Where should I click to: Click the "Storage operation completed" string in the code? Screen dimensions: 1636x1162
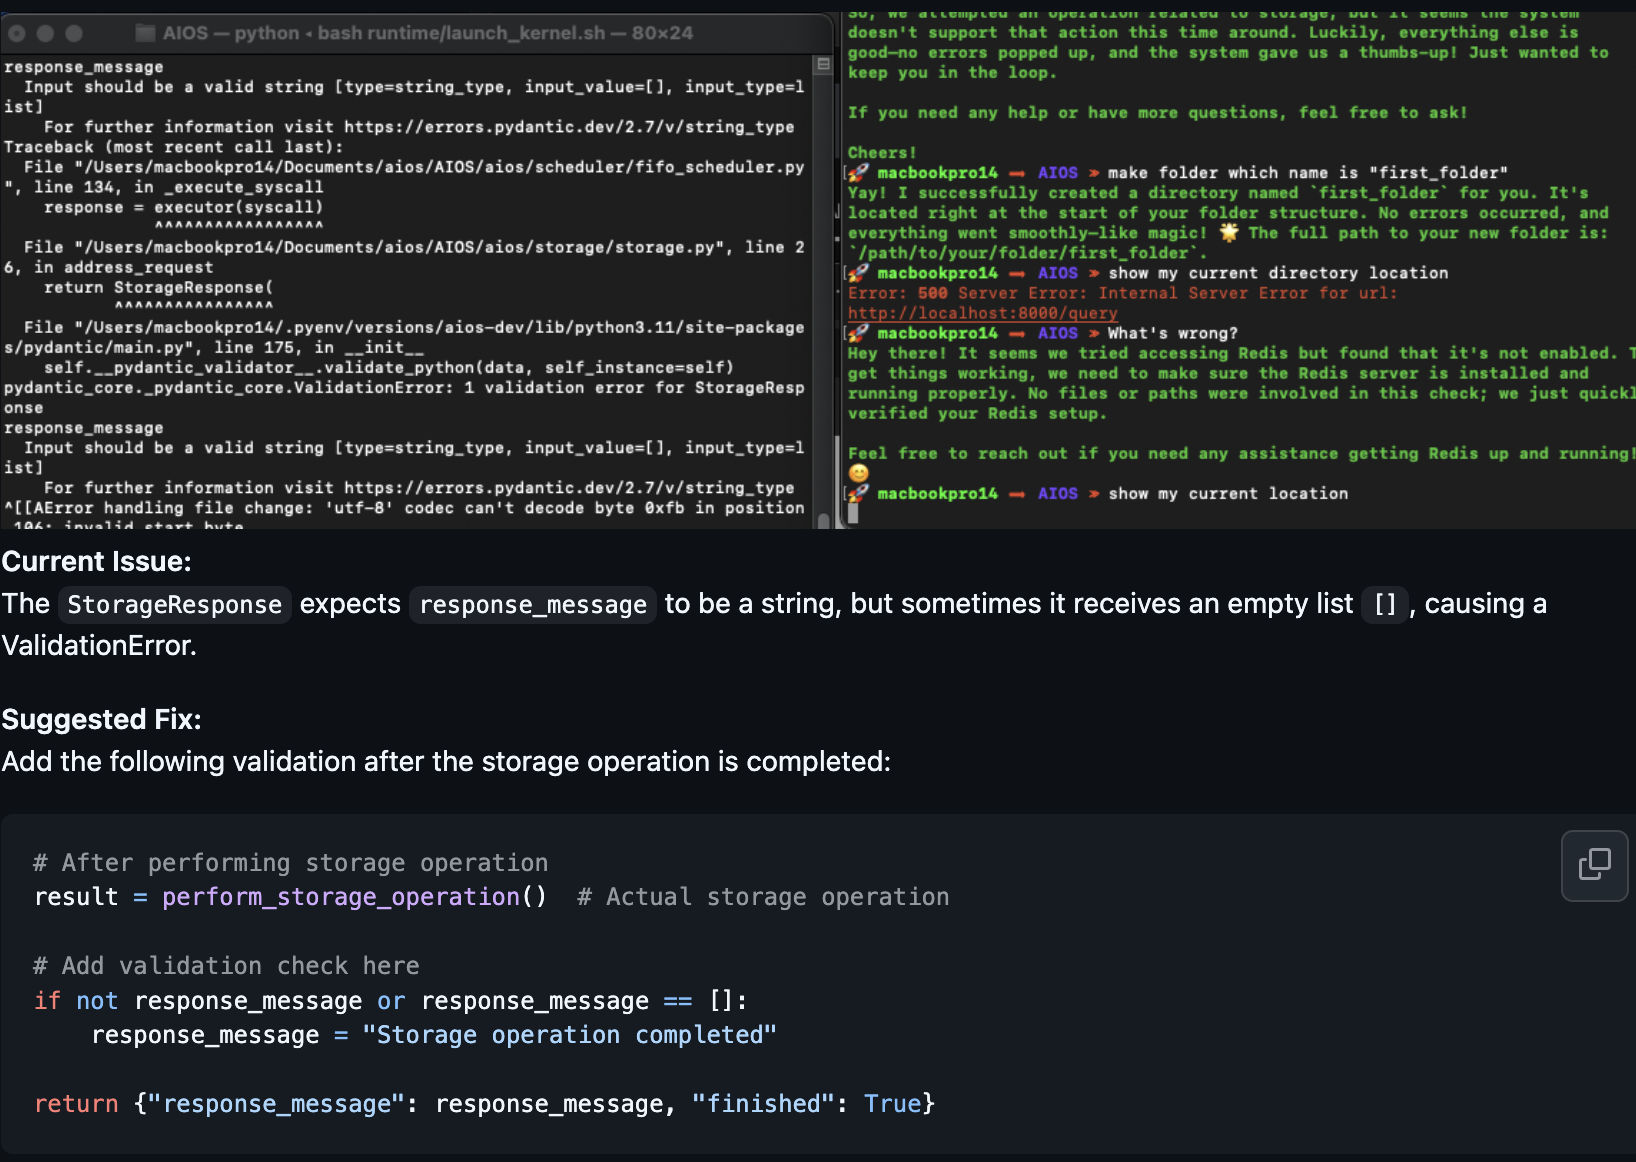570,1035
